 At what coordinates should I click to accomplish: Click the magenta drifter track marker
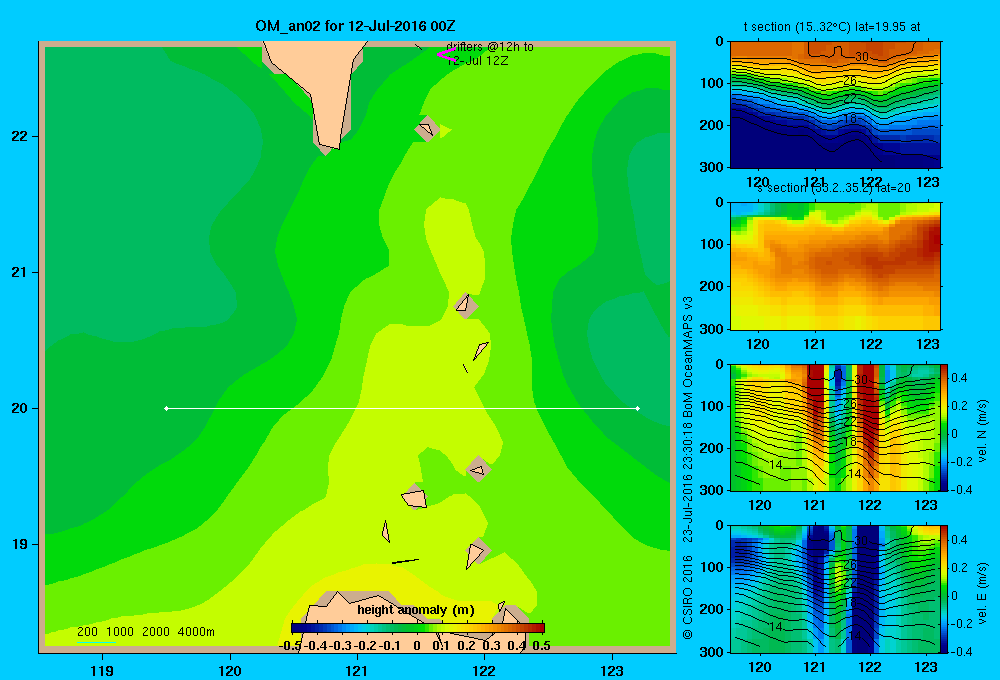point(446,55)
